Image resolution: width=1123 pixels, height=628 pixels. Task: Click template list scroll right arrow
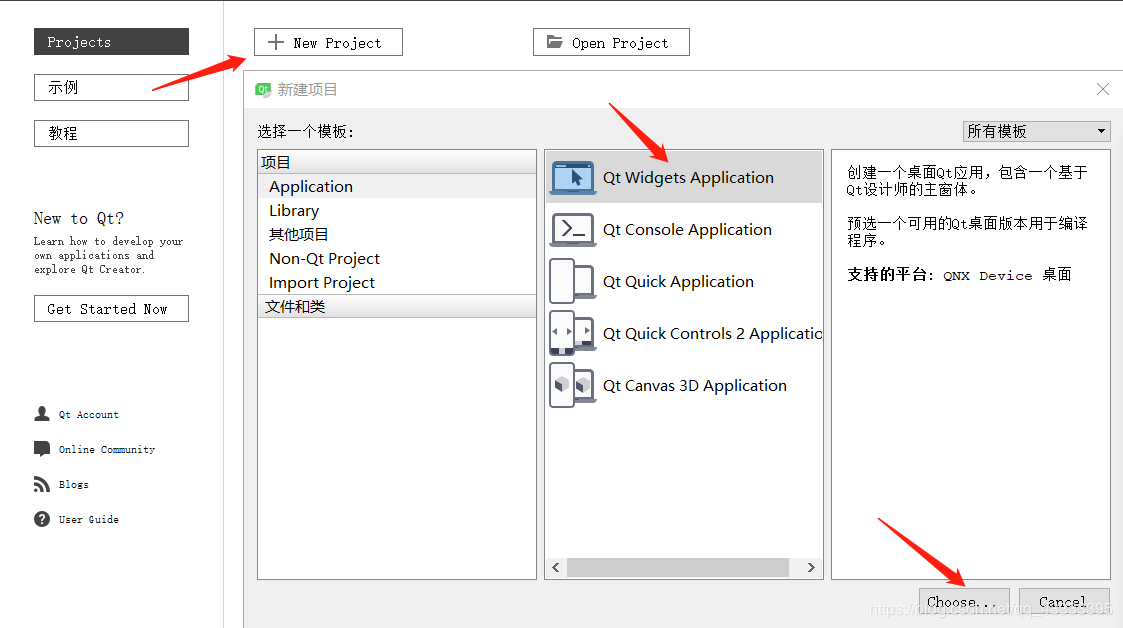[x=811, y=567]
